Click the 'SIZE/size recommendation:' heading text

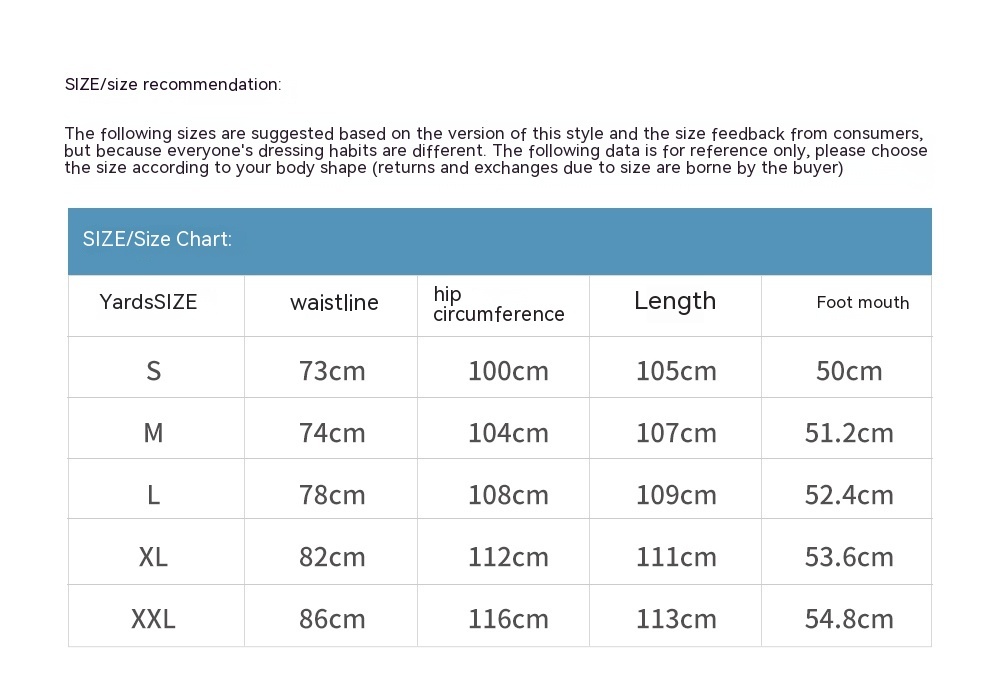[x=173, y=85]
